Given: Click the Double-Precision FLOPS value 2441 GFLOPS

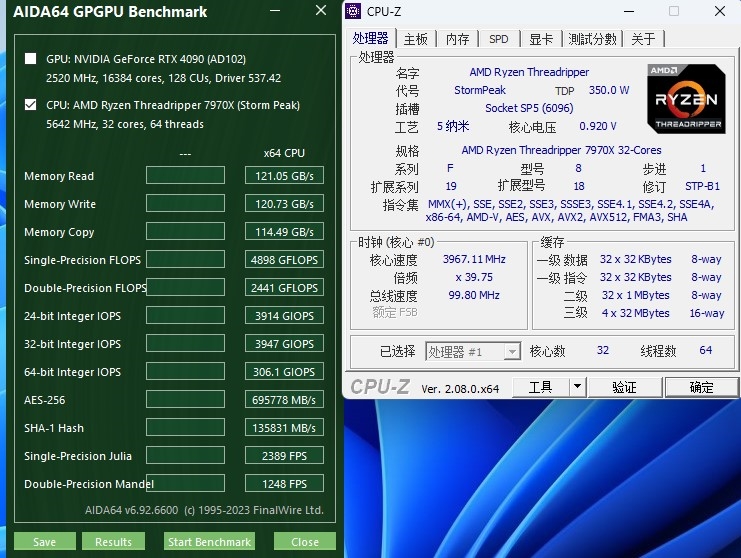Looking at the screenshot, I should click(284, 288).
